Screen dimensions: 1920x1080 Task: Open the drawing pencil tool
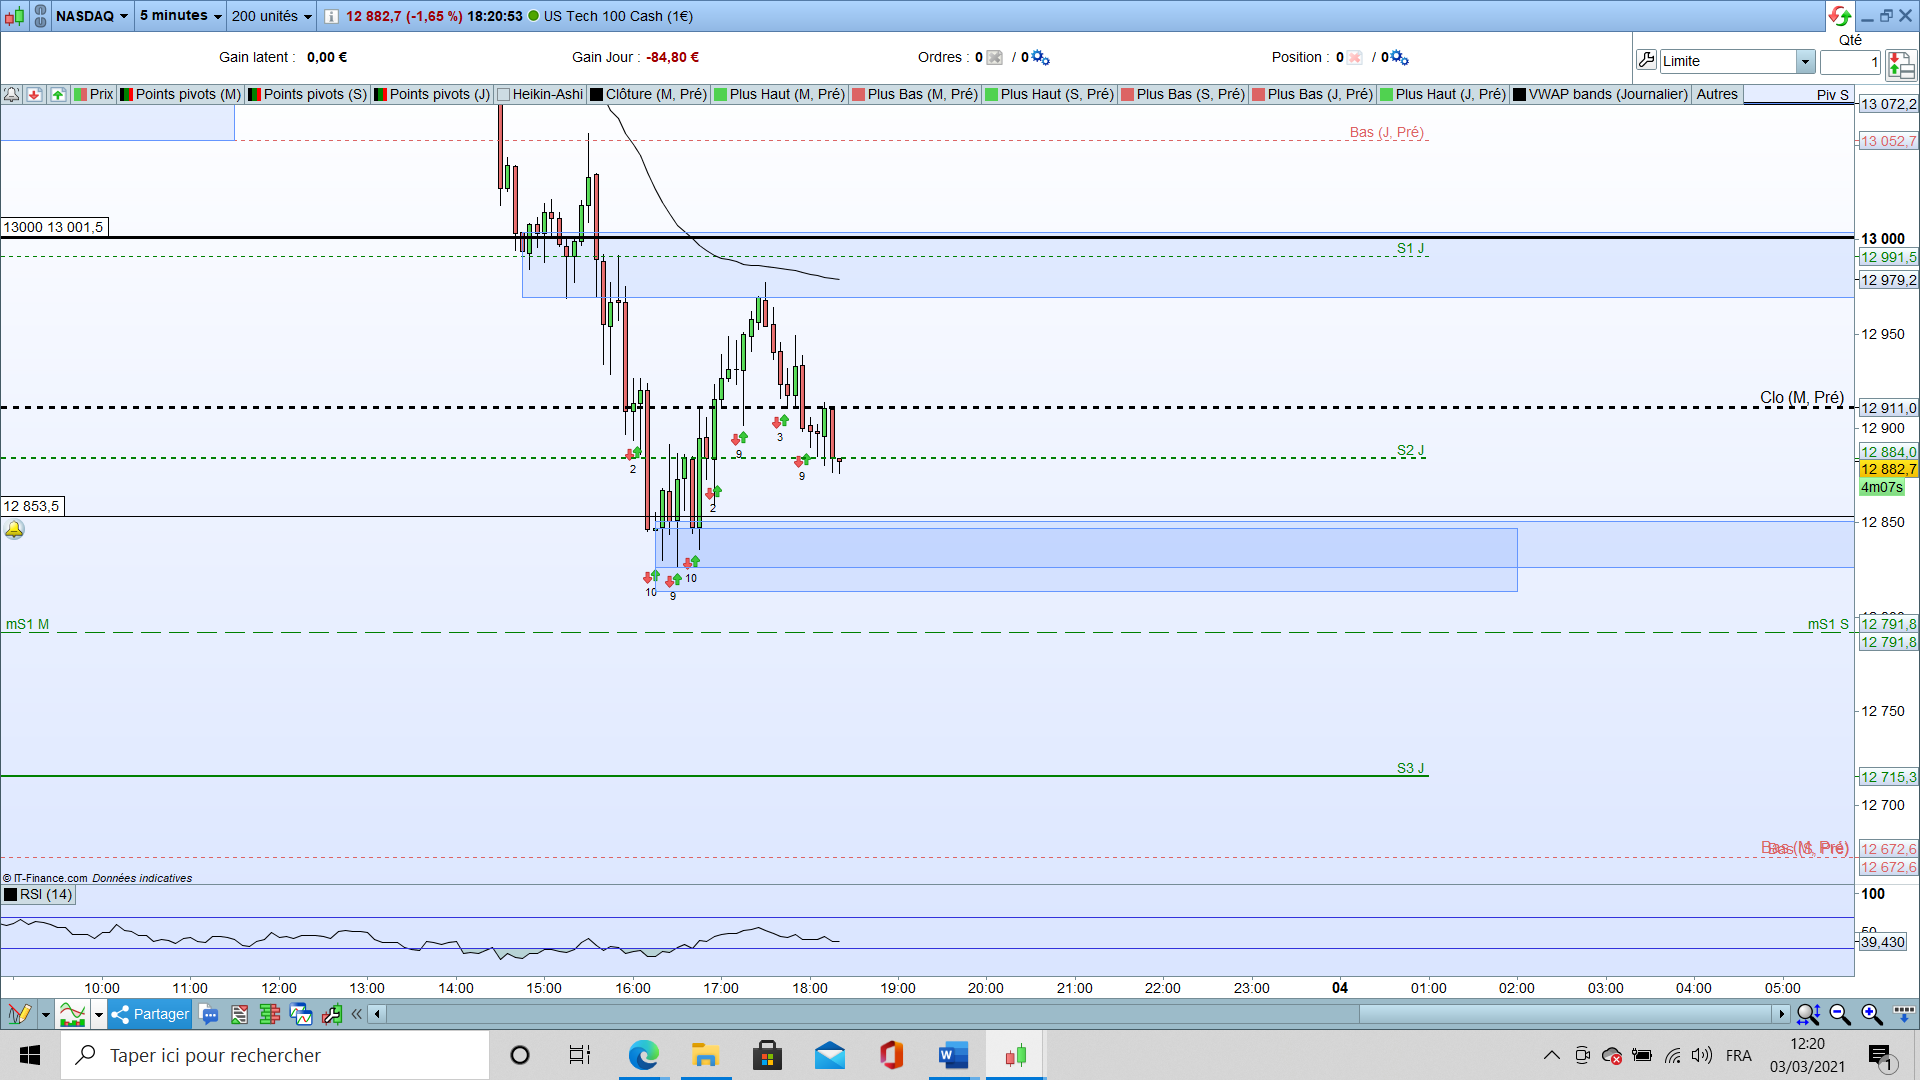click(19, 1014)
